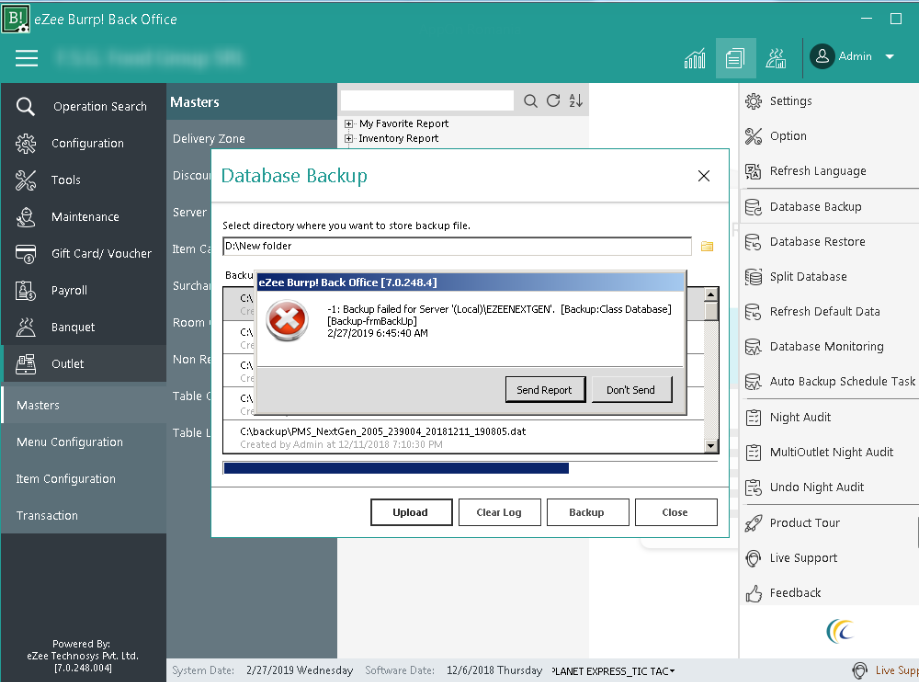
Task: Select the Masters submenu under Outlet
Action: click(84, 405)
